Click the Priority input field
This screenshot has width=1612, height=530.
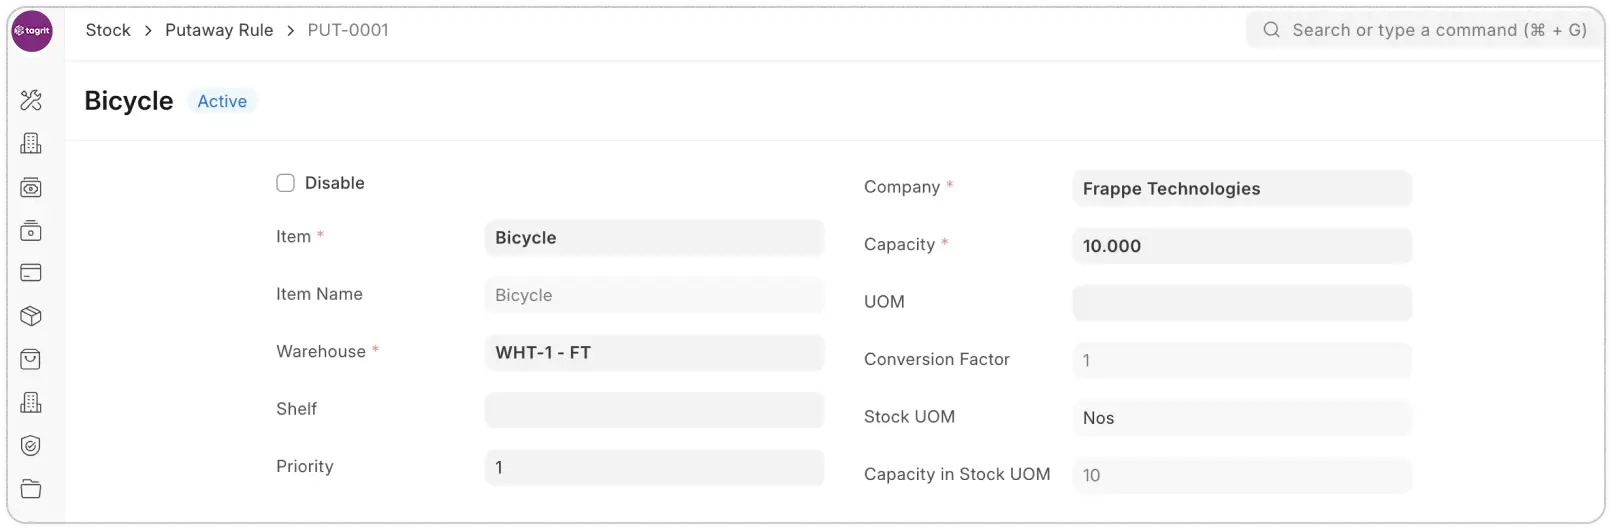click(x=654, y=468)
